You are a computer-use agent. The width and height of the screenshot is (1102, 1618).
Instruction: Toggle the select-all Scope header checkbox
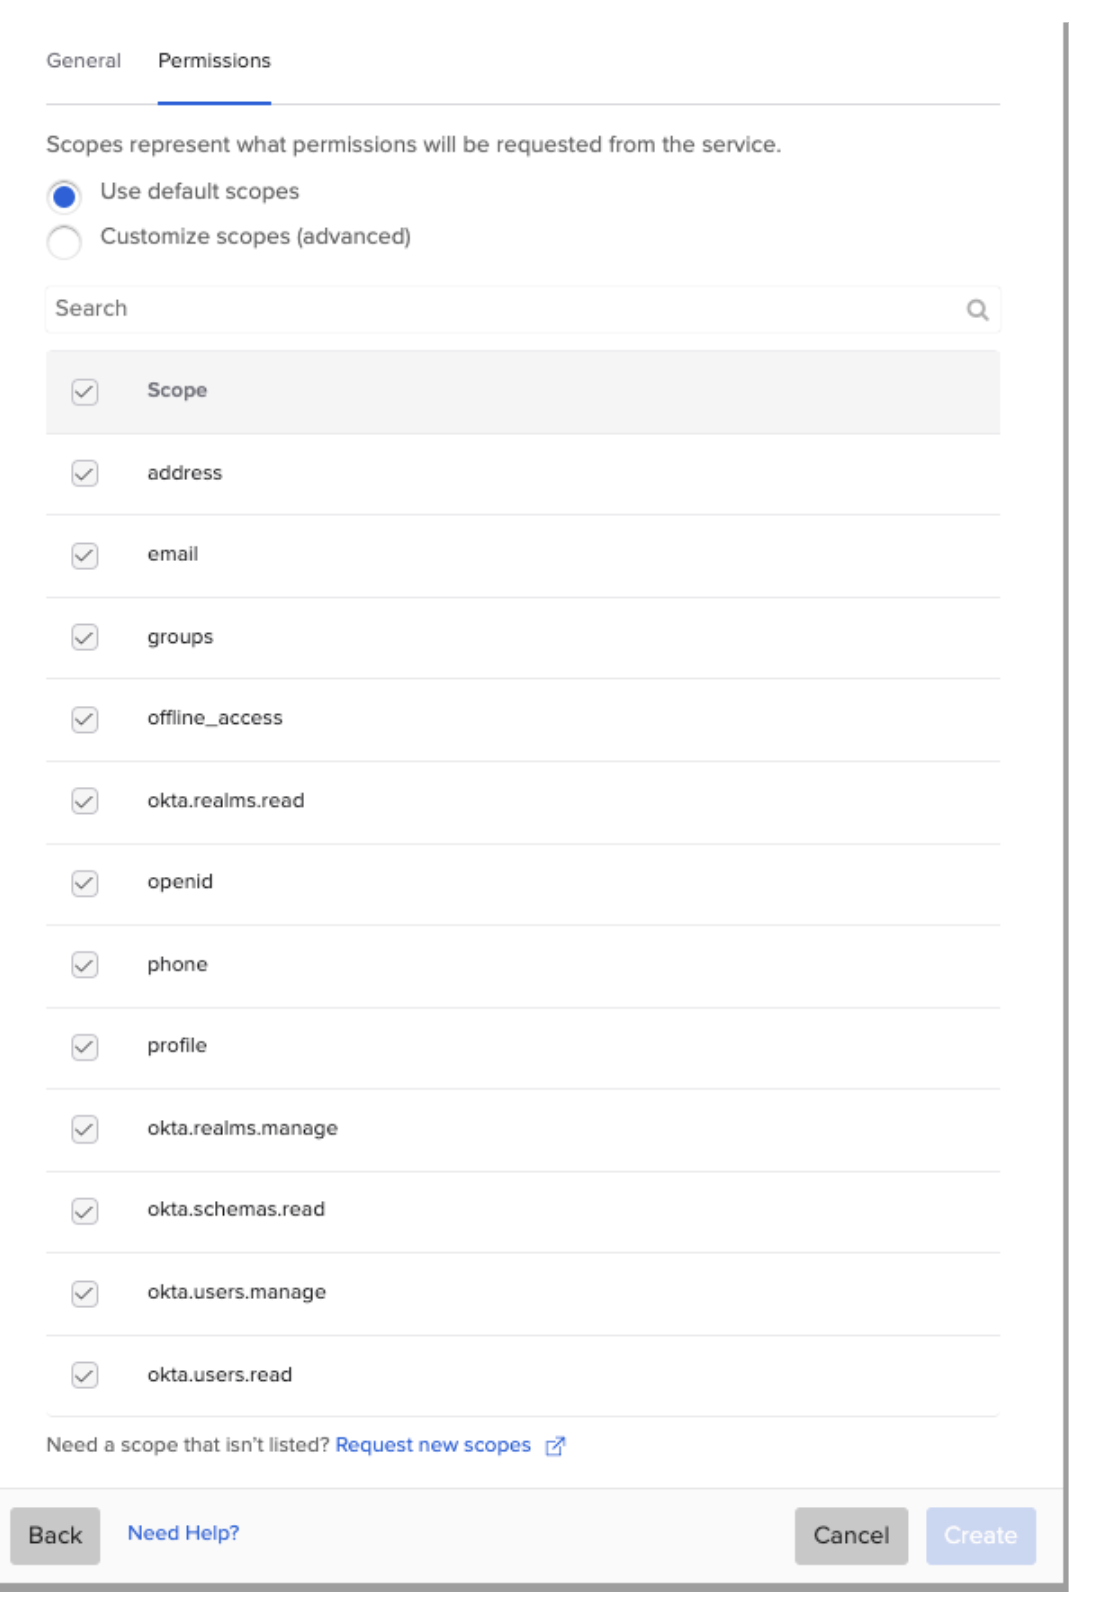(x=85, y=392)
